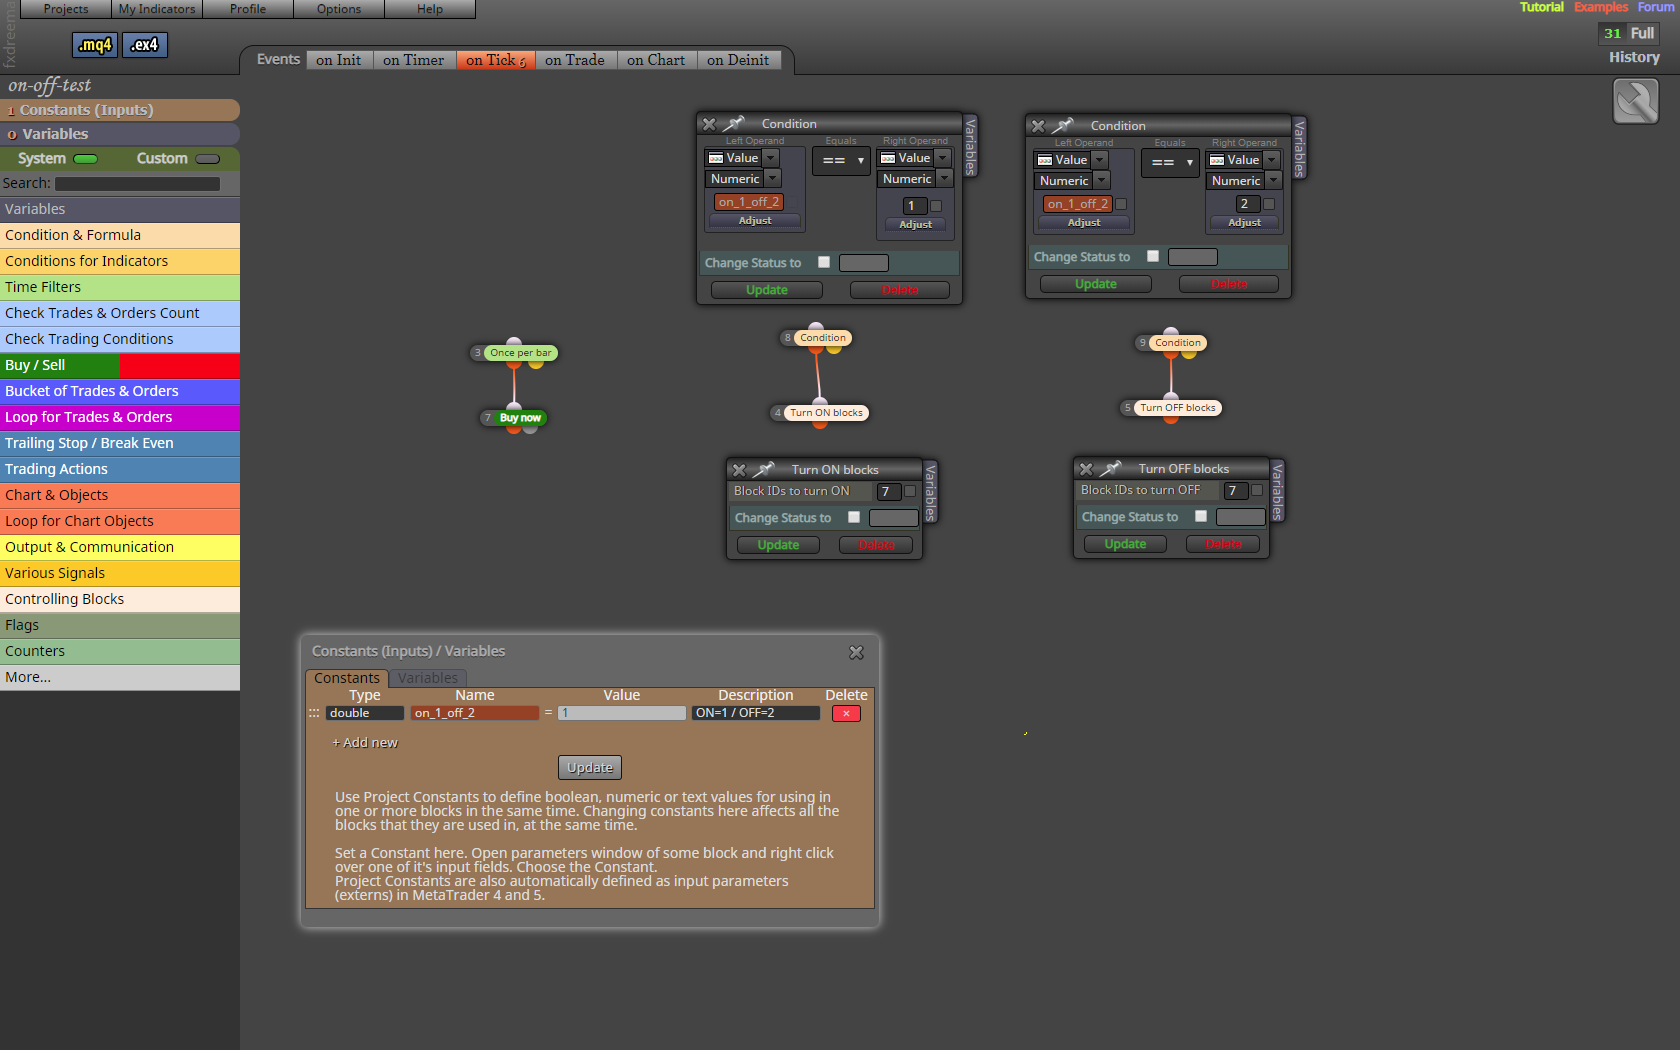
Task: Click the pin icon on left Condition panel
Action: coord(734,124)
